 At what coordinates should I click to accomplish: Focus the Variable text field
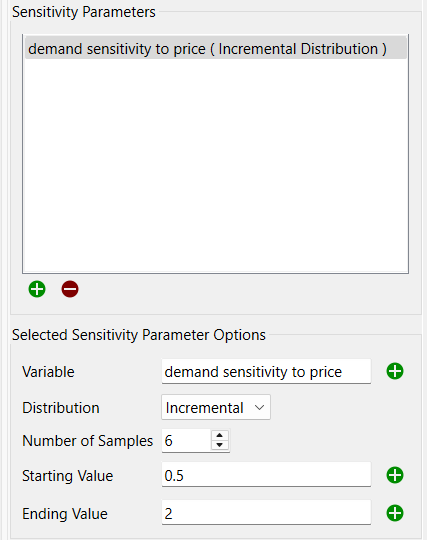click(x=266, y=371)
